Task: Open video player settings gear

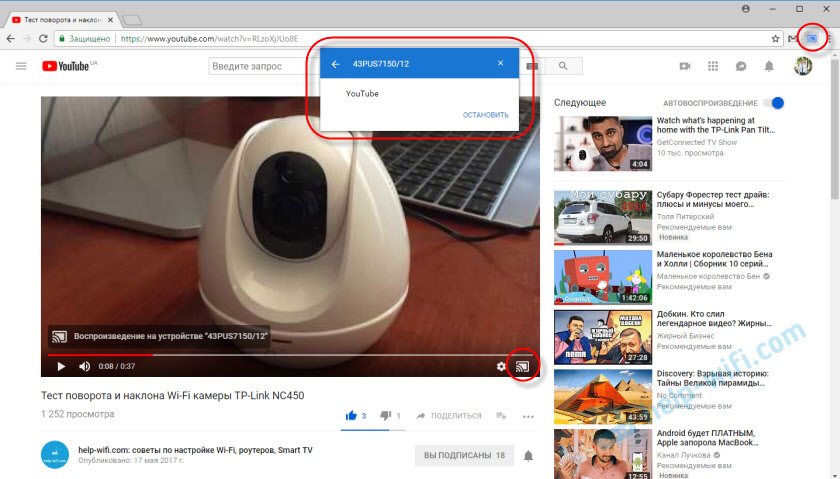Action: (501, 366)
